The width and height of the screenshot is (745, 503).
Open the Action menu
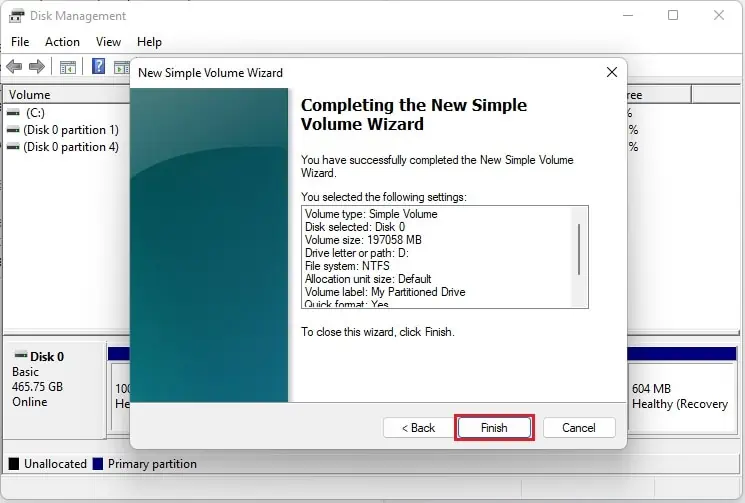pyautogui.click(x=62, y=42)
